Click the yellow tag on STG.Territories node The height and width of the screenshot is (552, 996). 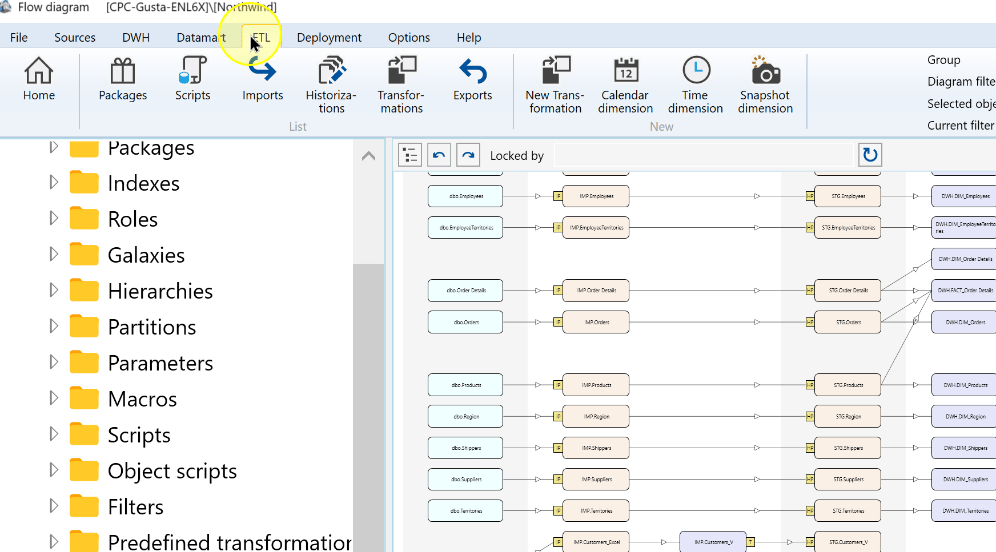click(810, 511)
